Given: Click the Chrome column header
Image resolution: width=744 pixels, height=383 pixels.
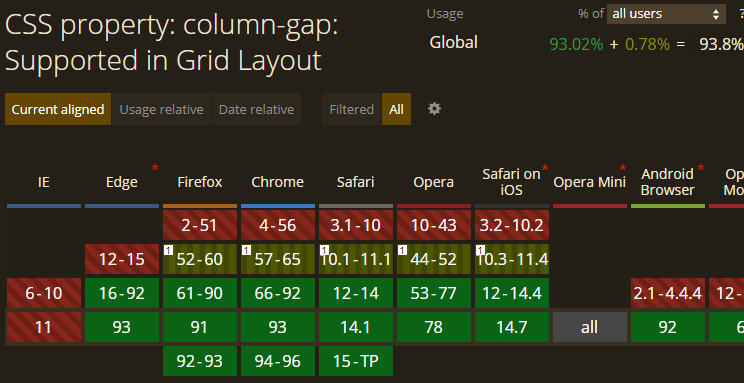Looking at the screenshot, I should click(x=278, y=182).
